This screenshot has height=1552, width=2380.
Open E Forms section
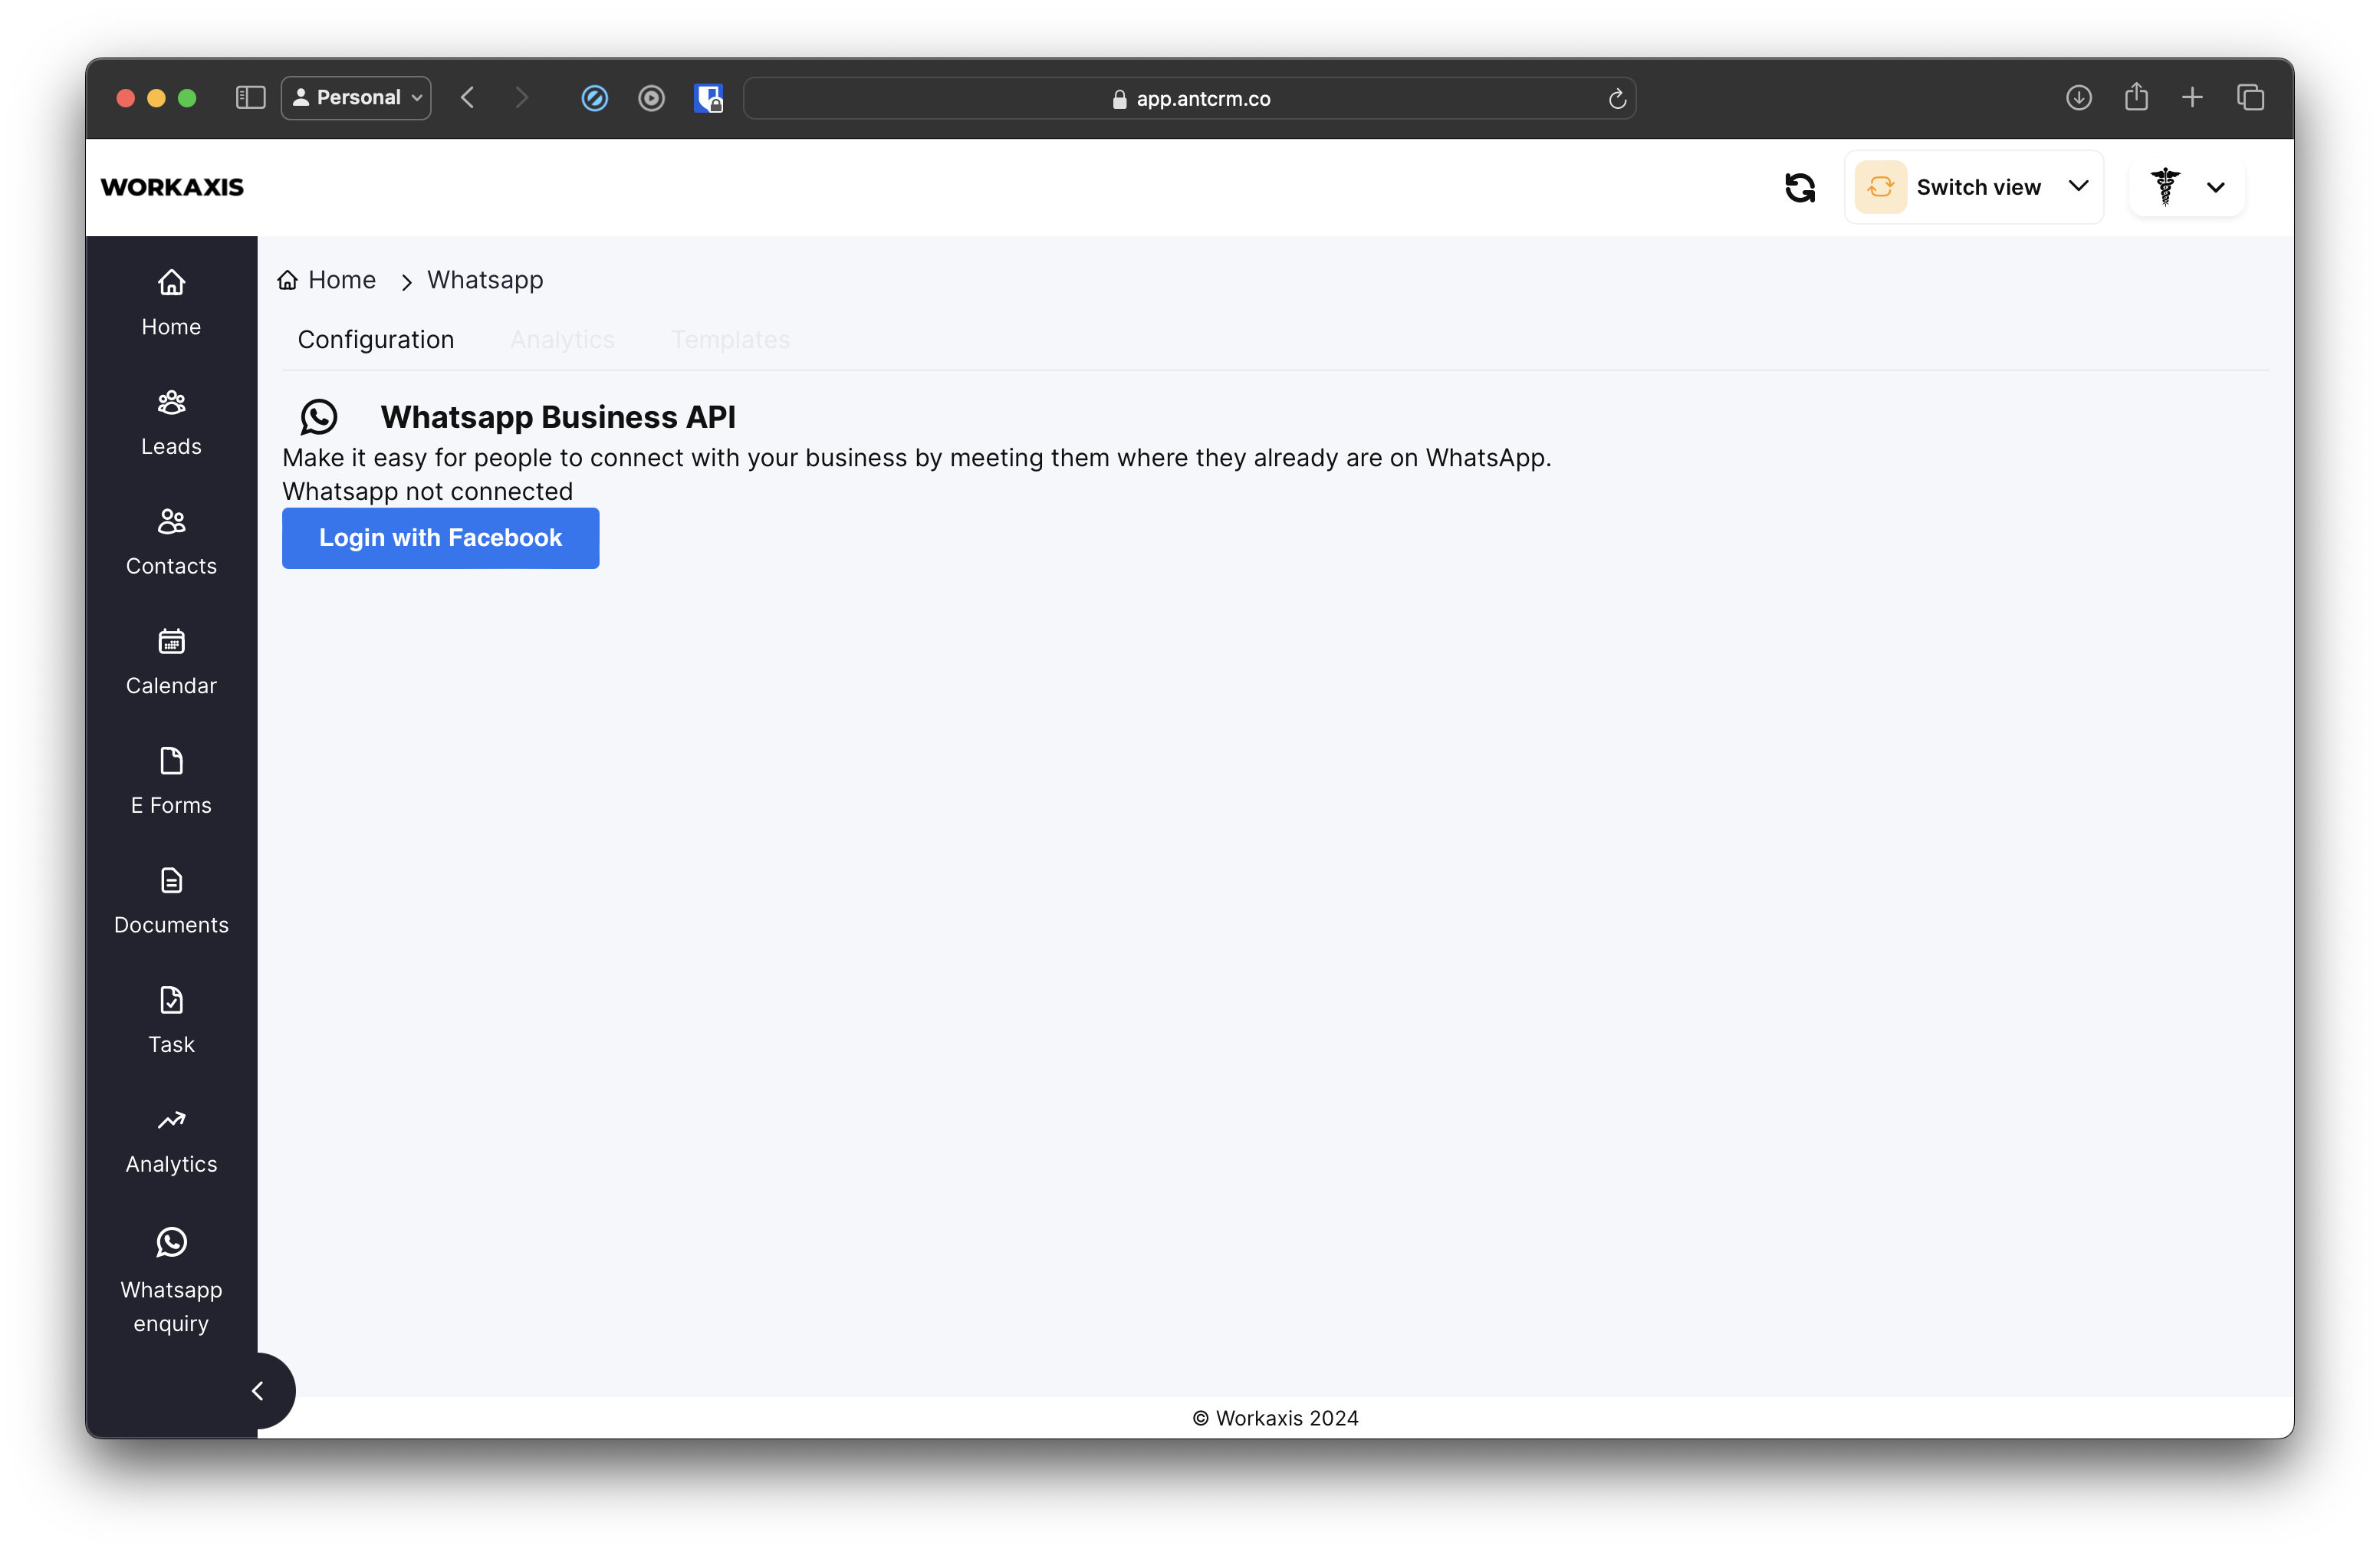click(171, 781)
